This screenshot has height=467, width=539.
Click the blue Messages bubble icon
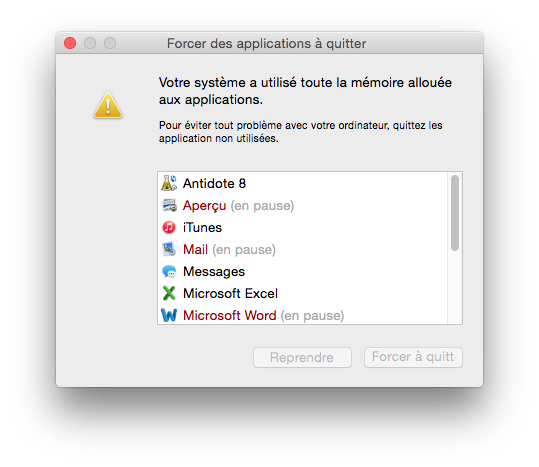pos(169,271)
